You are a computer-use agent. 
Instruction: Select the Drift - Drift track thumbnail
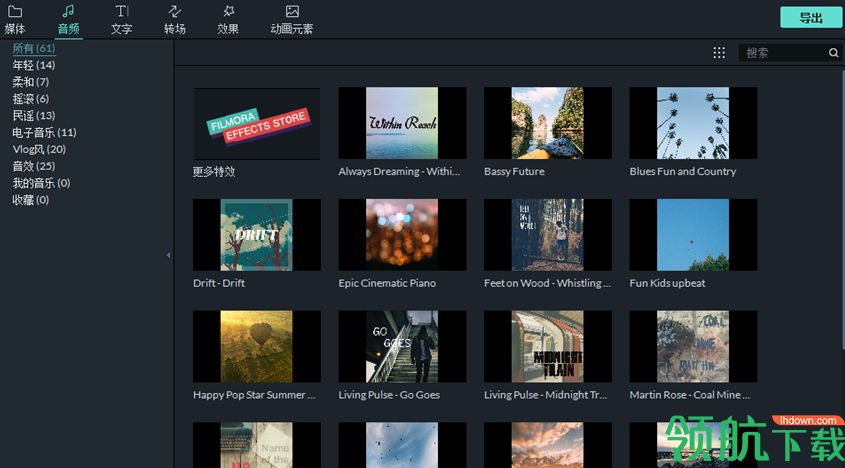(x=257, y=235)
